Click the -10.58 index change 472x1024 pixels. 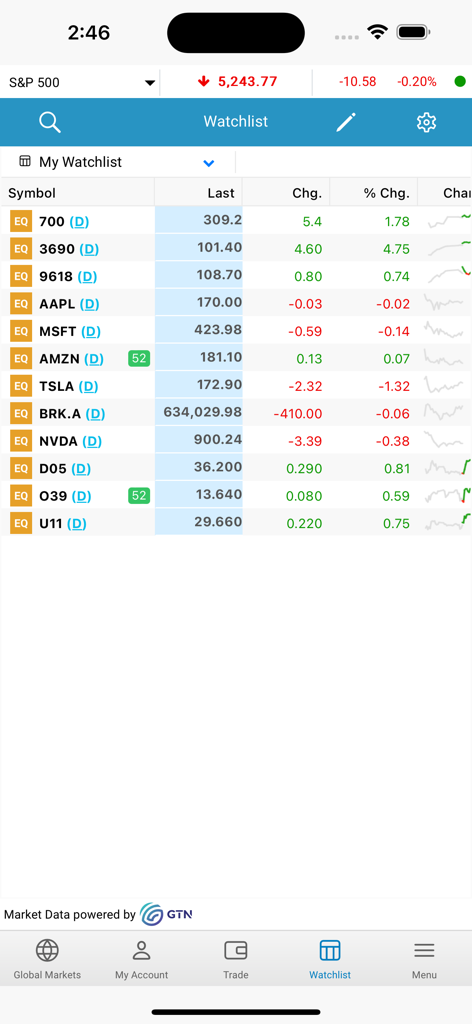[x=358, y=82]
